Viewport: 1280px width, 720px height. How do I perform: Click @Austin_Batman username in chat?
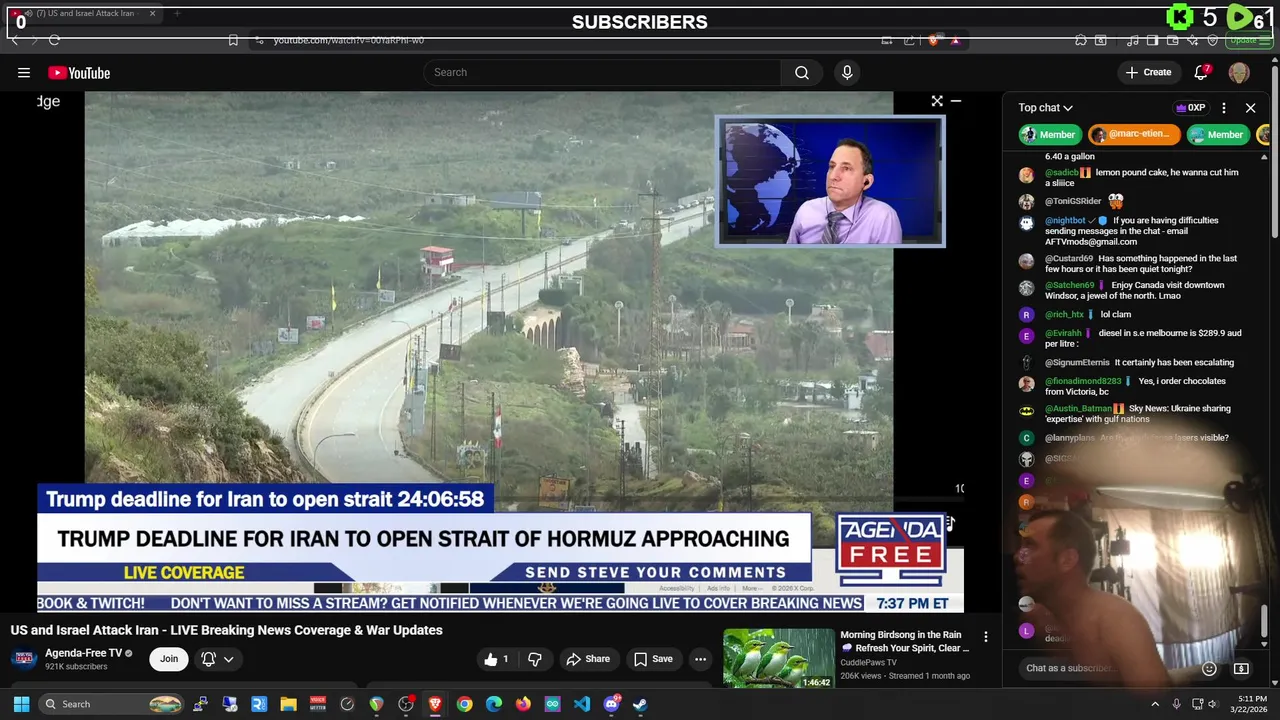tap(1078, 408)
